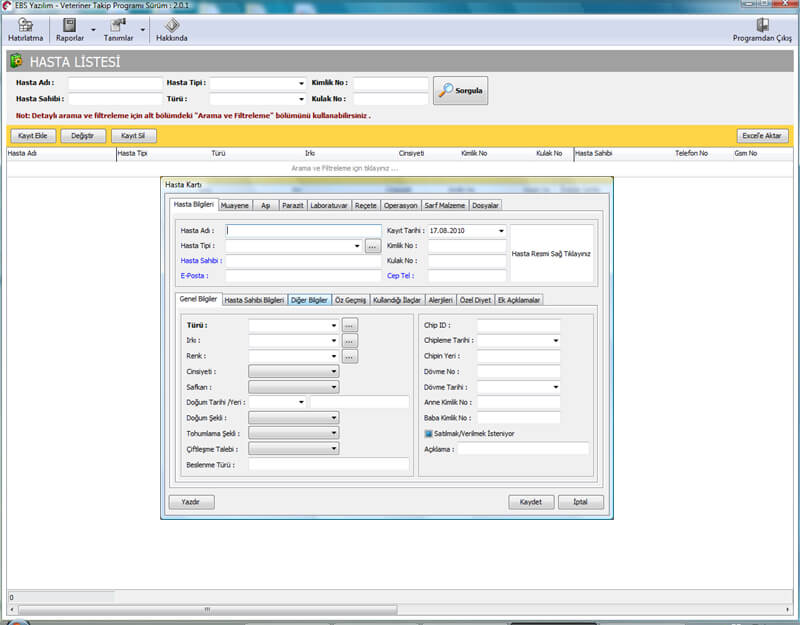Expand the Doğum Şekli dropdown
This screenshot has height=625, width=800.
pyautogui.click(x=334, y=418)
